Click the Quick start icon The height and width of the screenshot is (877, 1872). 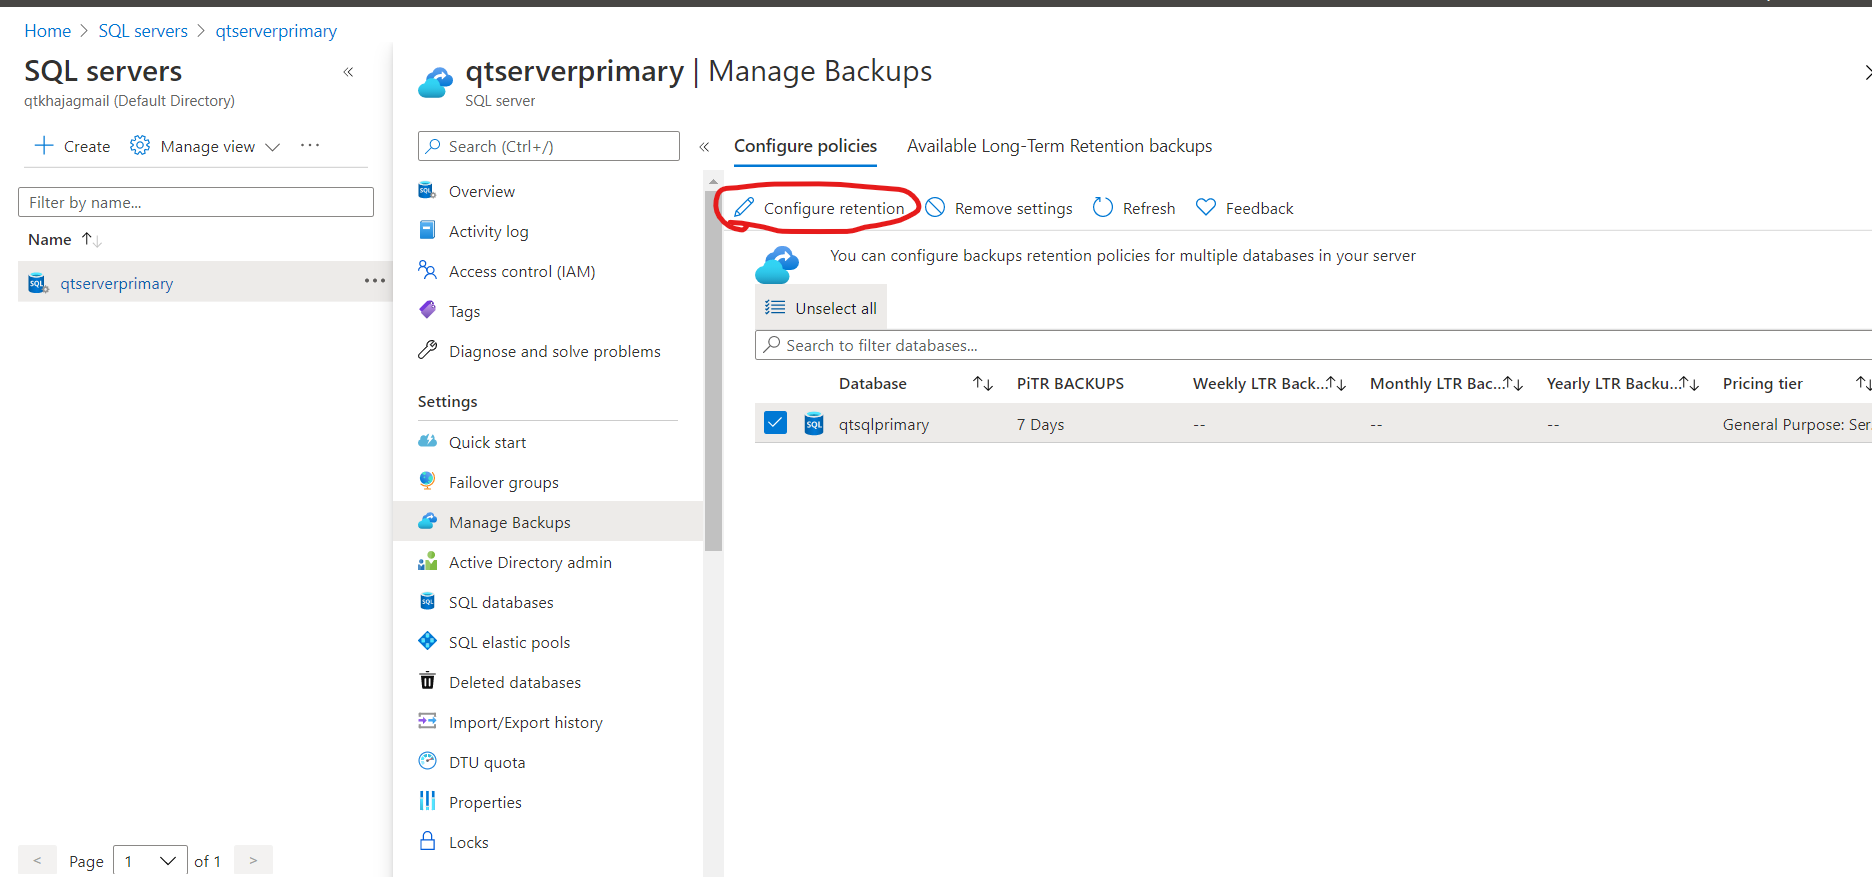pyautogui.click(x=427, y=441)
